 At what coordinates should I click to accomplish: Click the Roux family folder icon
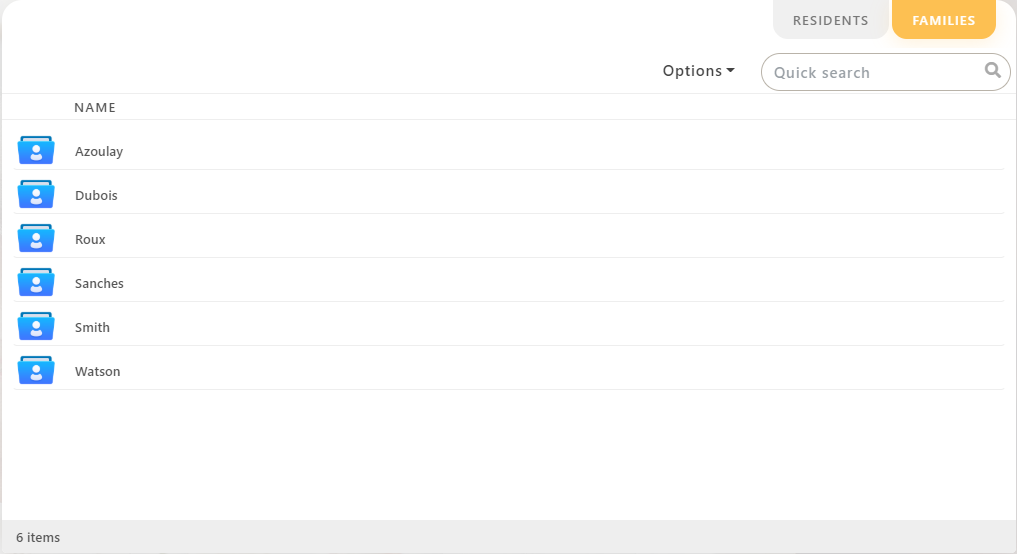point(36,239)
